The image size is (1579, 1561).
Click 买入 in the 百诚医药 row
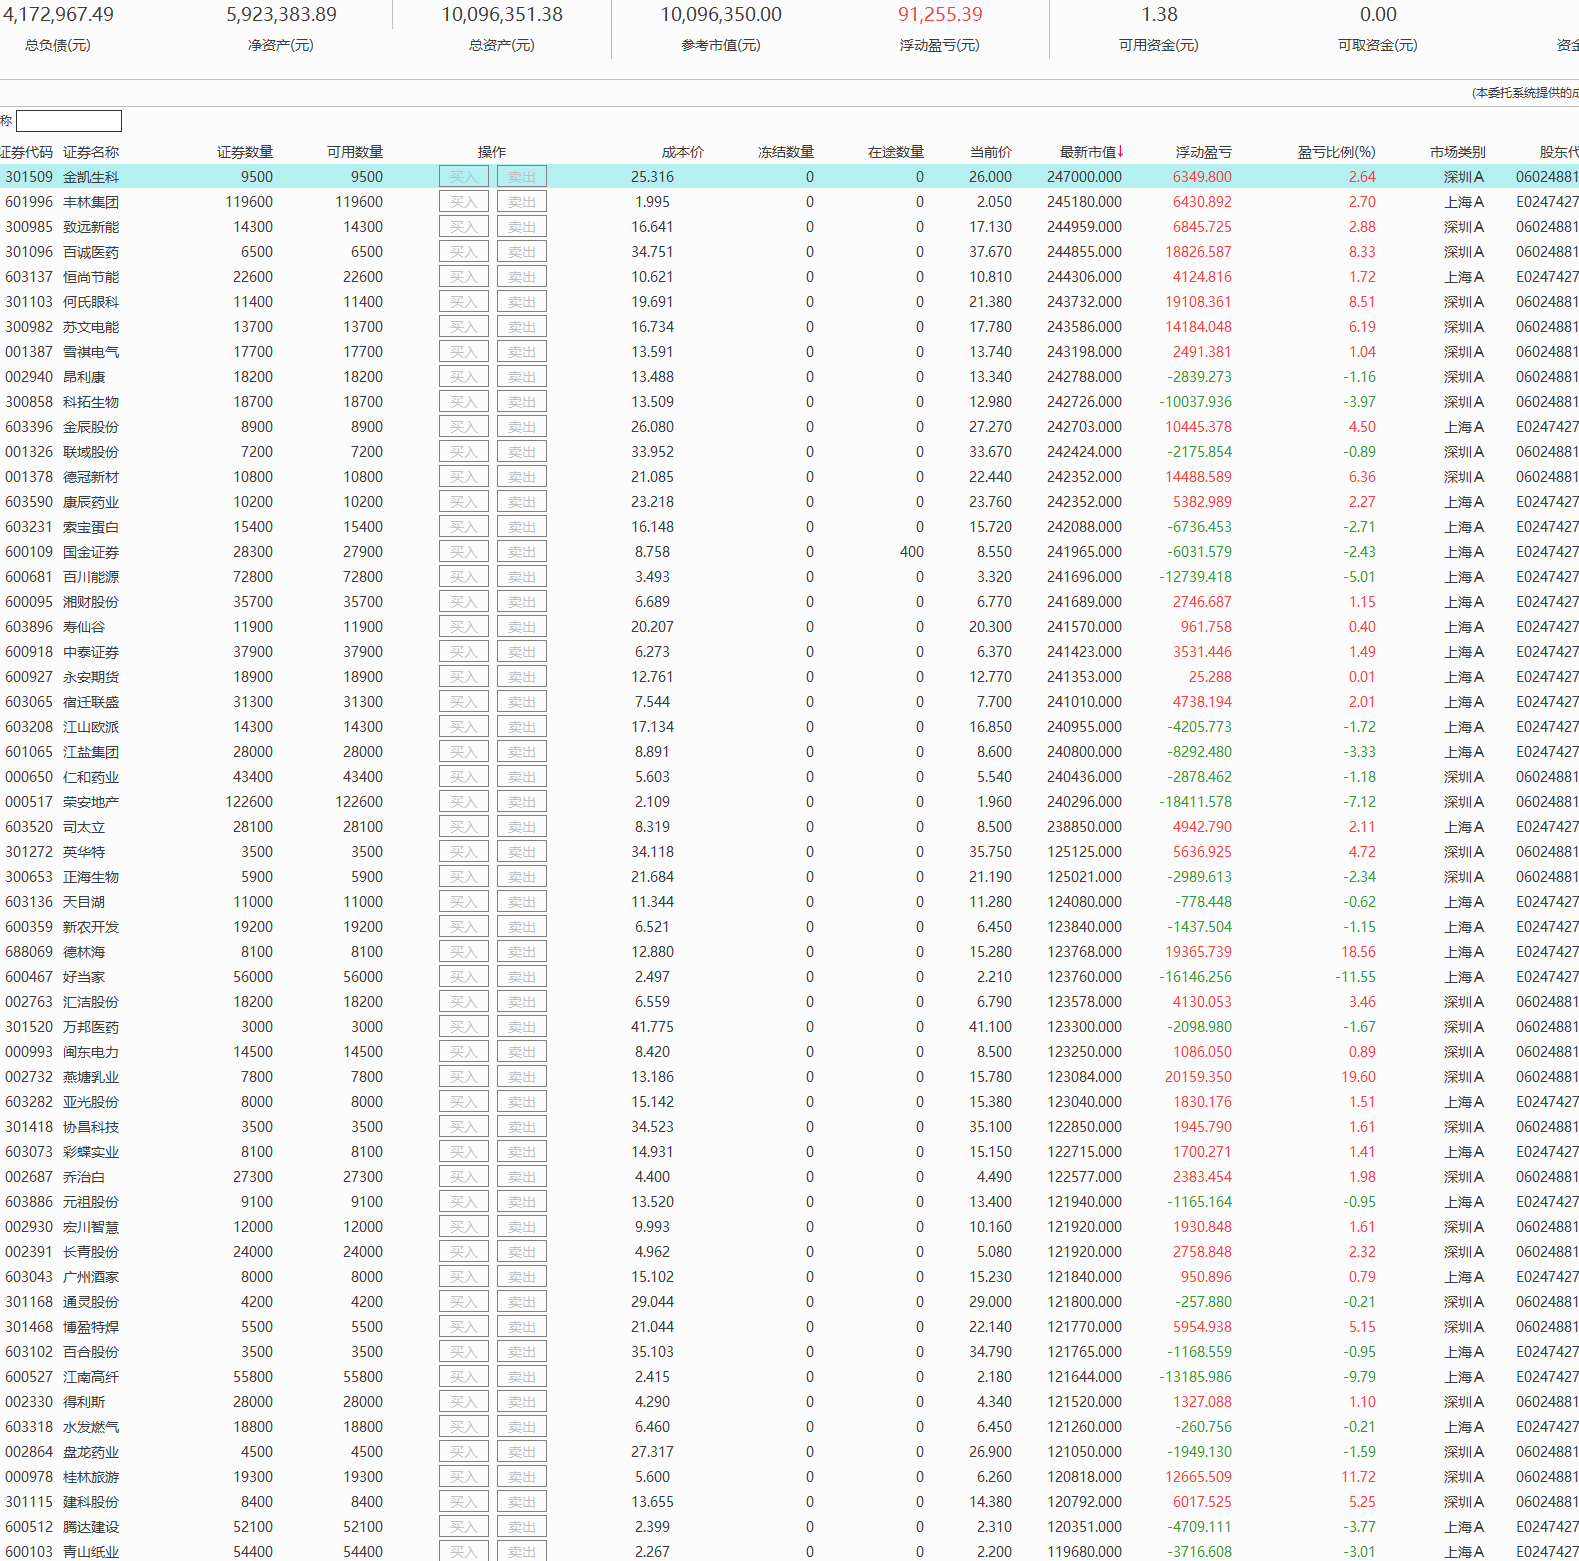pos(464,252)
